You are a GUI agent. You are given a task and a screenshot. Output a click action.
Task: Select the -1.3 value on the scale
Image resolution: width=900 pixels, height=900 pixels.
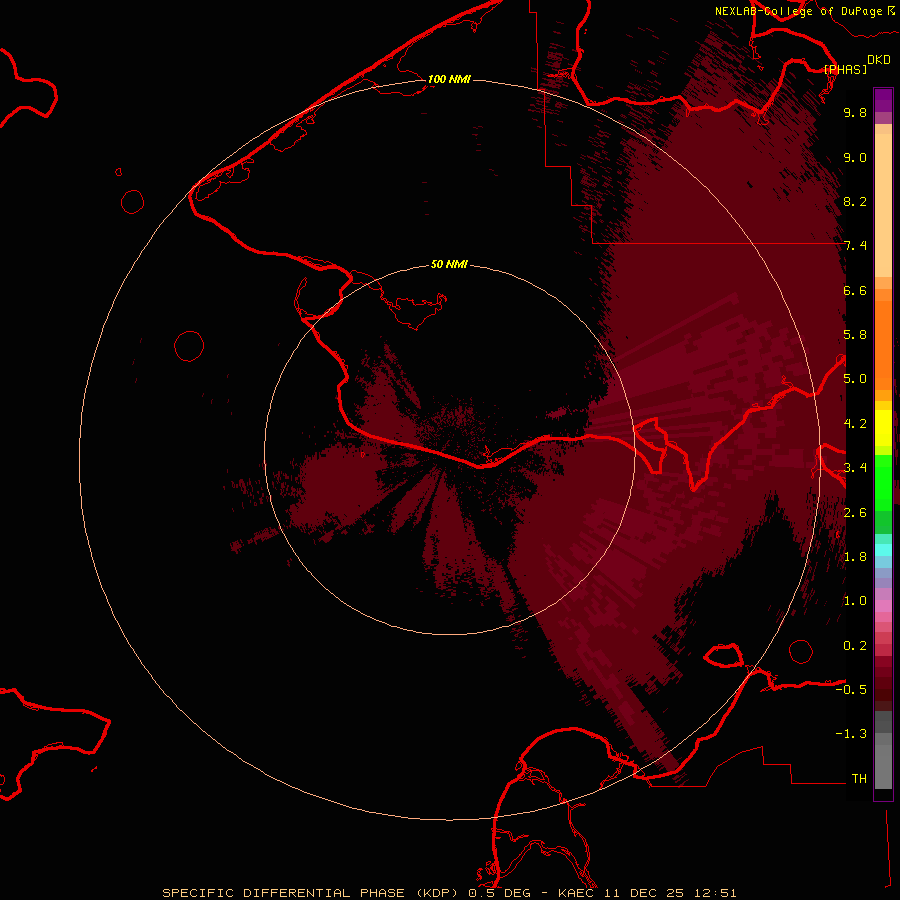(x=851, y=734)
